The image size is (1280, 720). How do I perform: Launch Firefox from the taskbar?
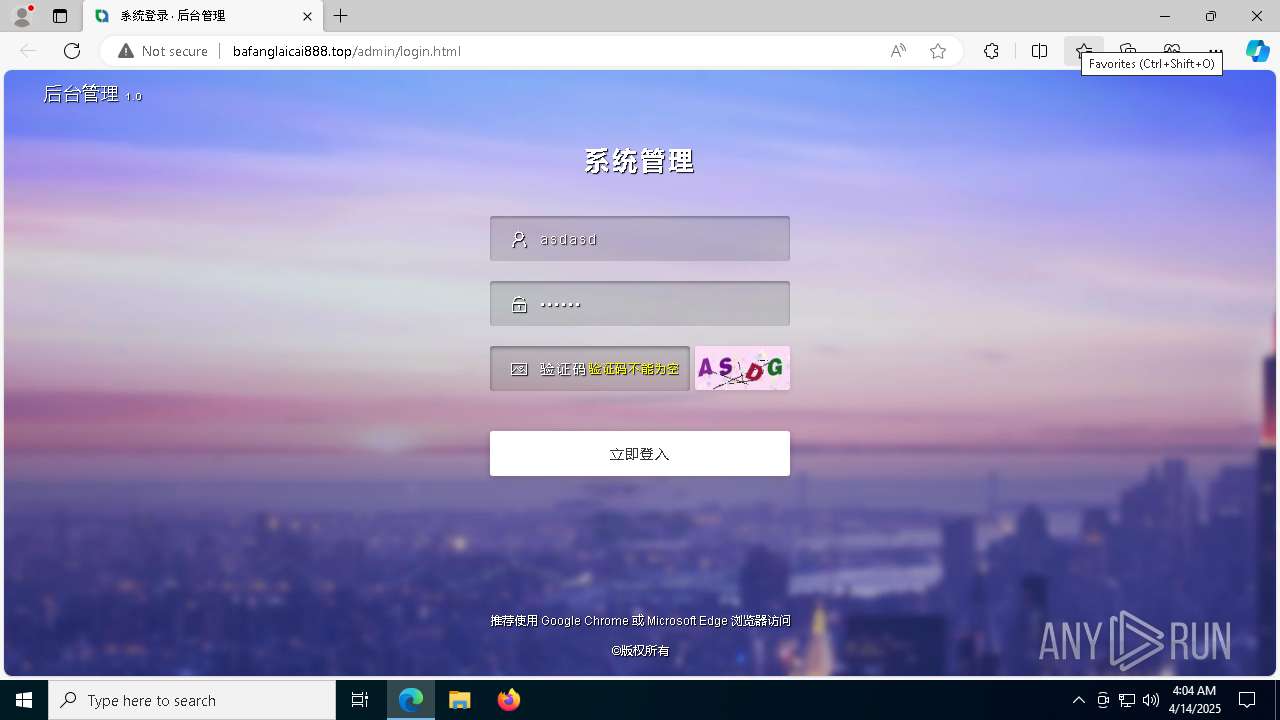coord(509,700)
